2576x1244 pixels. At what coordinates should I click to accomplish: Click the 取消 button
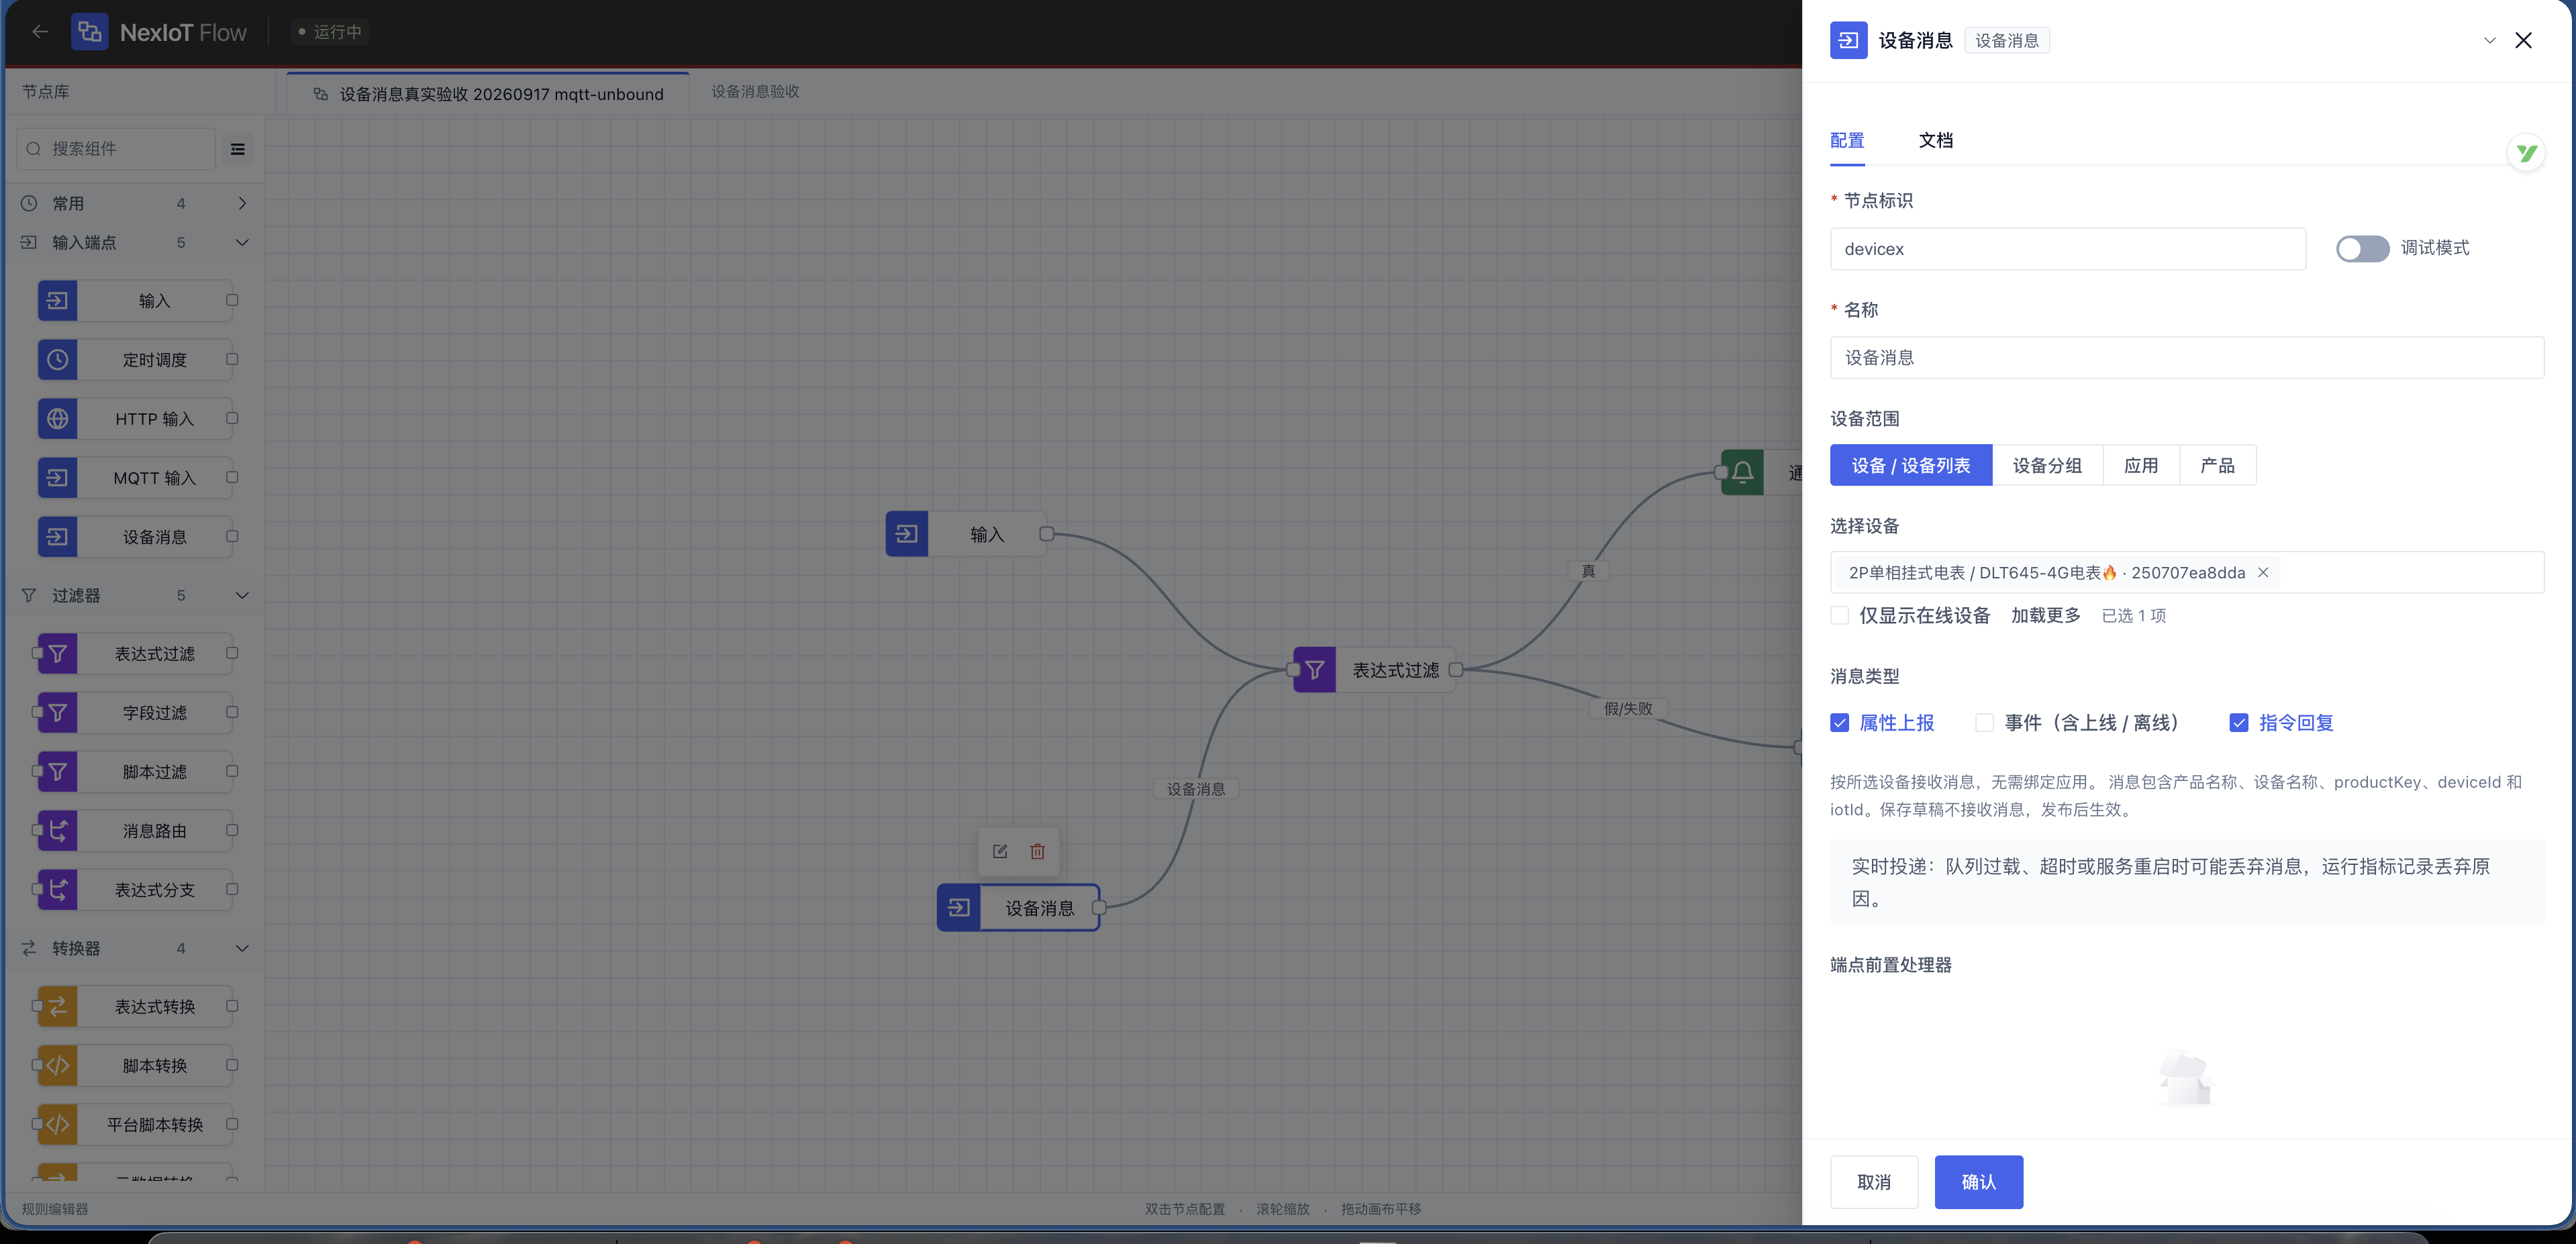[1874, 1182]
